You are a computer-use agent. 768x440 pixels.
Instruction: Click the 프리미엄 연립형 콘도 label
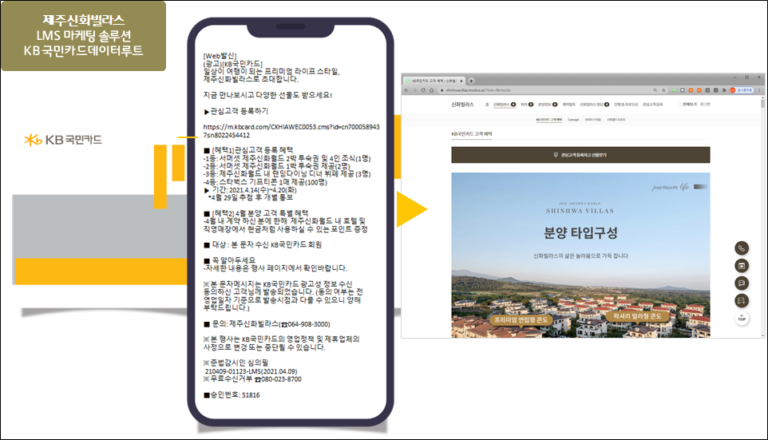pyautogui.click(x=521, y=319)
